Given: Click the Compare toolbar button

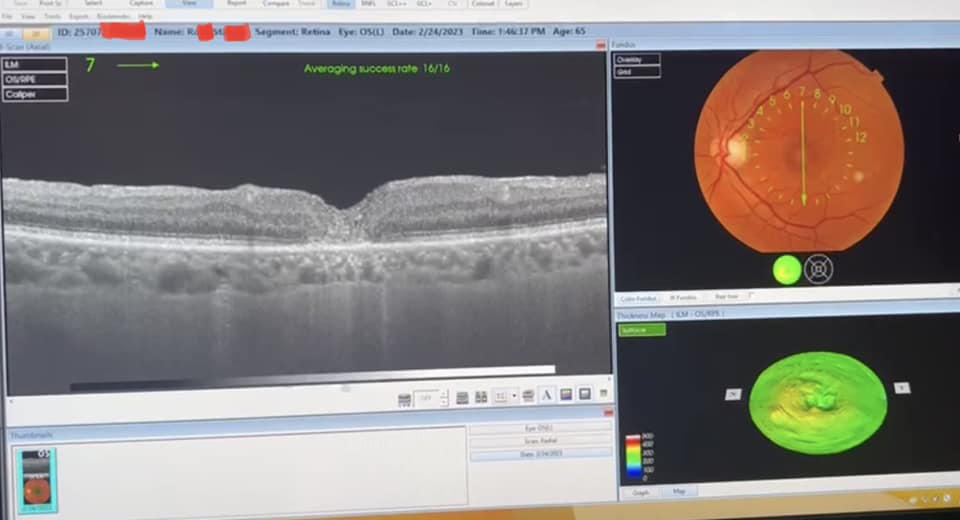Looking at the screenshot, I should coord(278,4).
